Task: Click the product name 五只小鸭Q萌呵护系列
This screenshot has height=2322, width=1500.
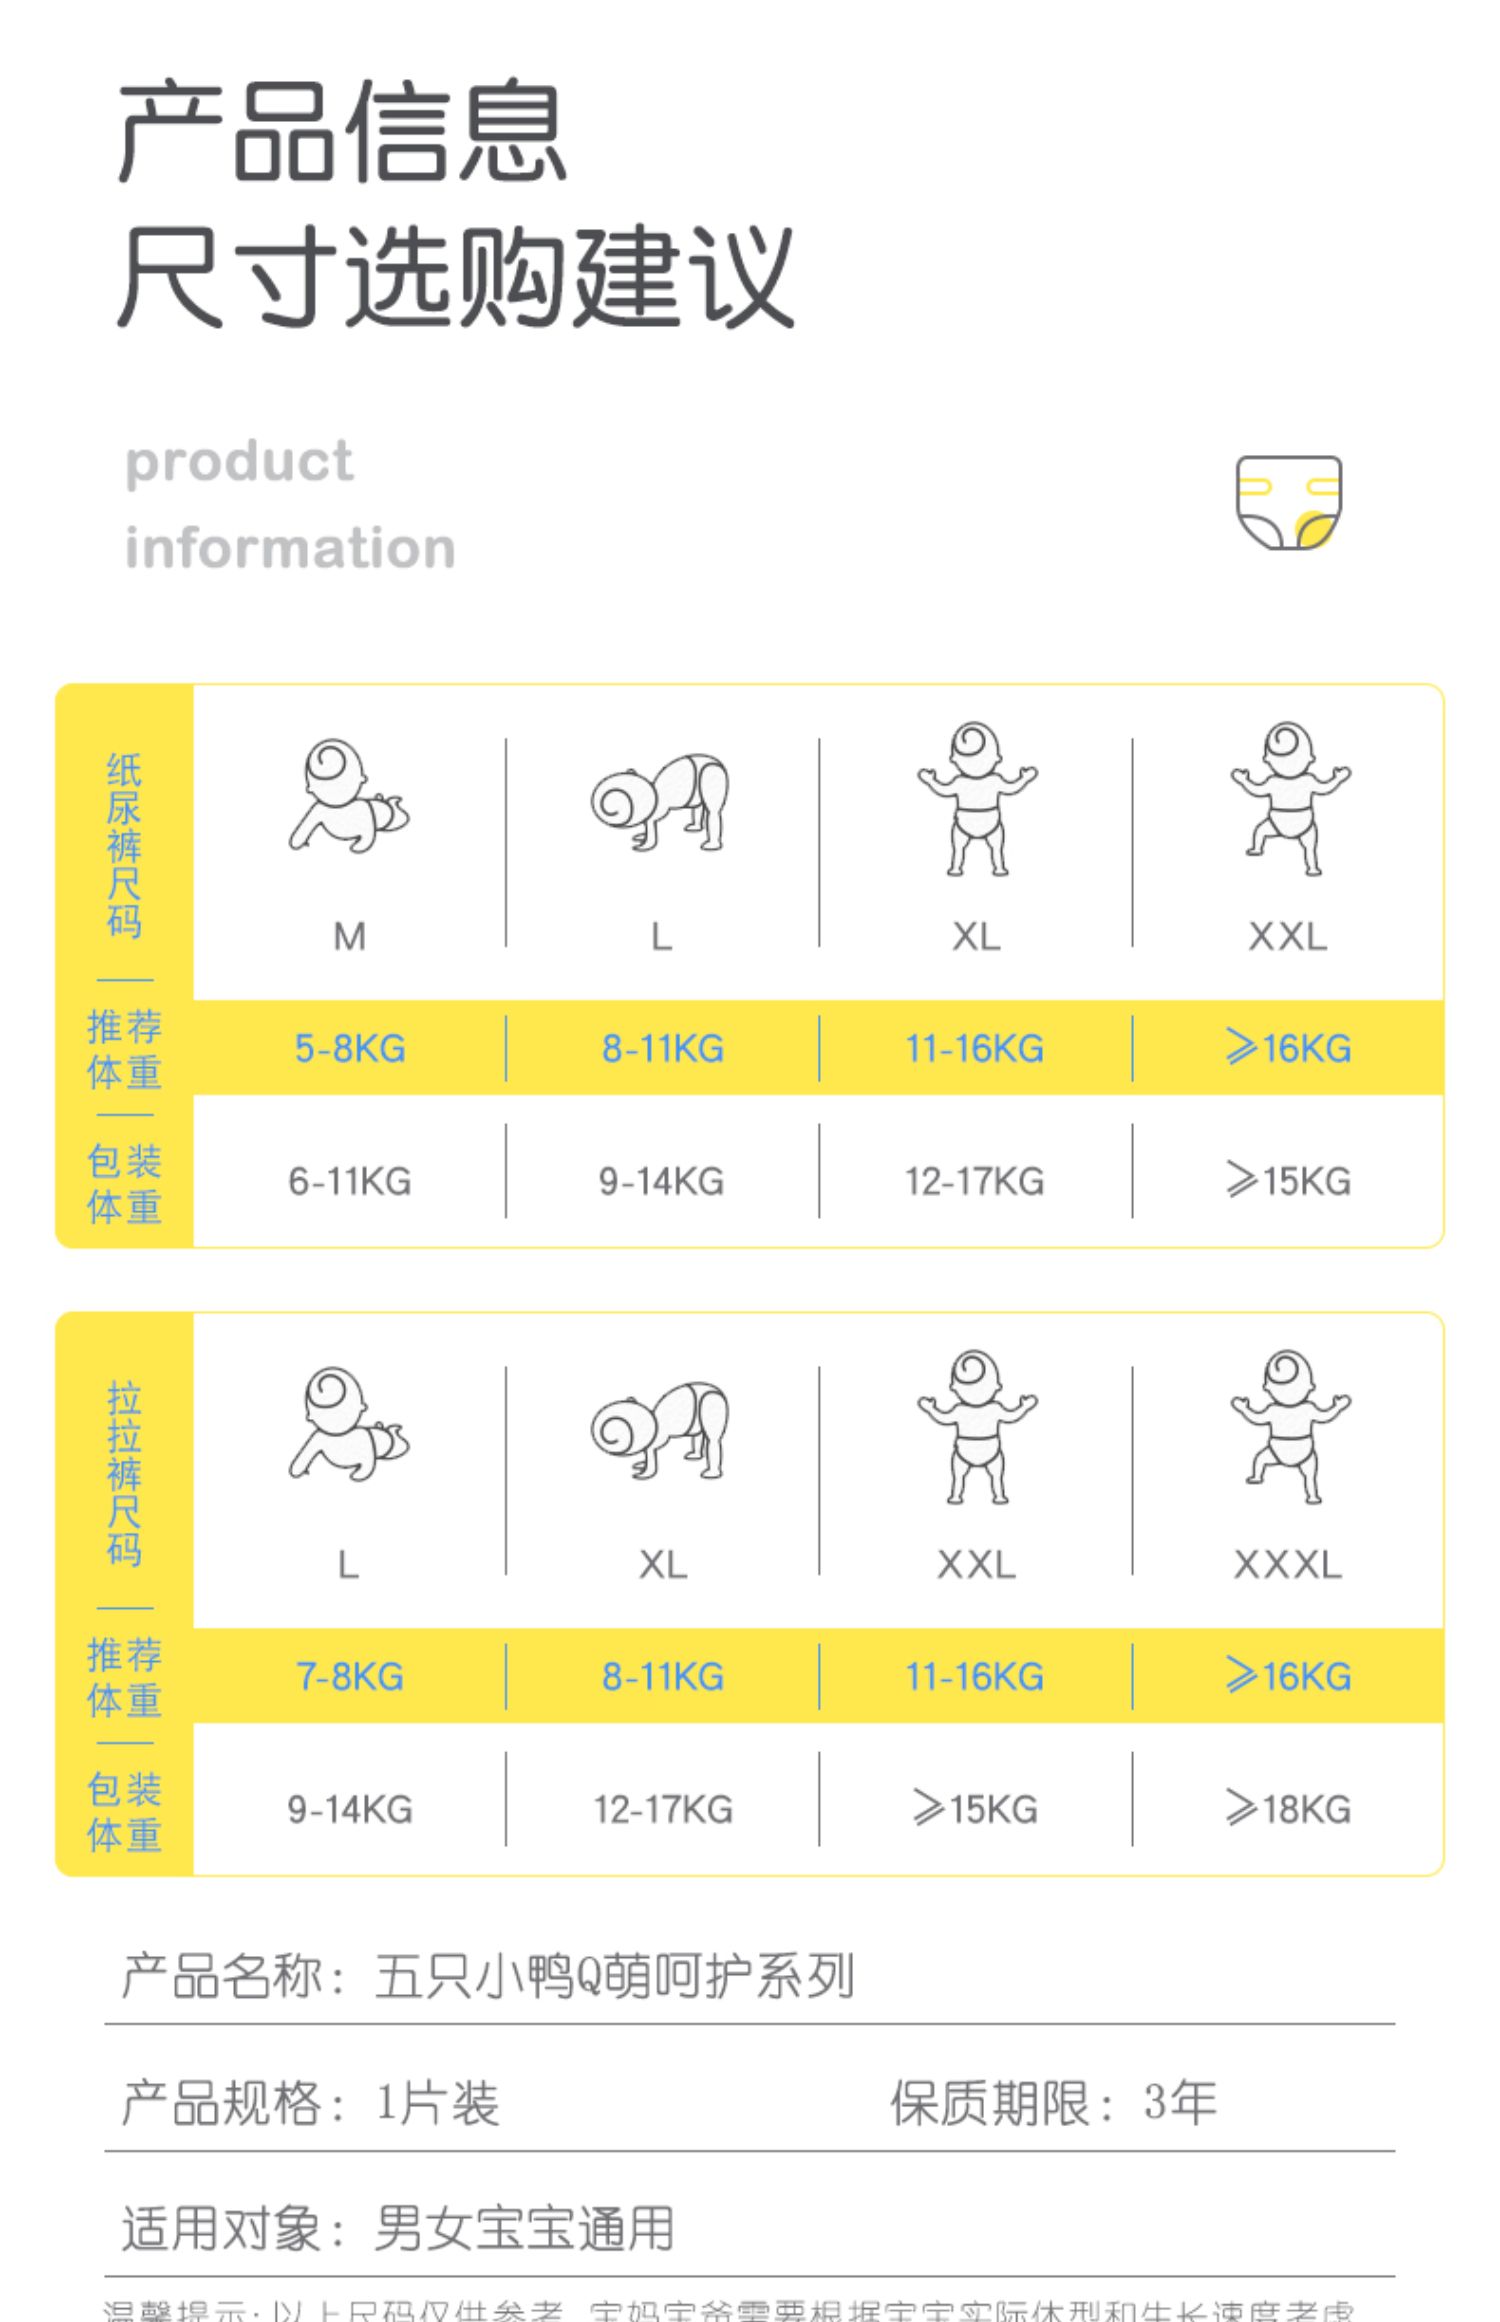Action: (x=614, y=1976)
